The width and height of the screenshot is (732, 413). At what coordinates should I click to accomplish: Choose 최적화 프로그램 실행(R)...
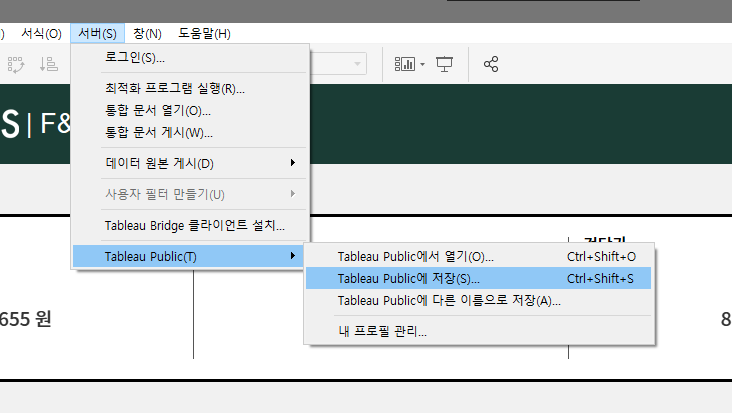coord(190,88)
